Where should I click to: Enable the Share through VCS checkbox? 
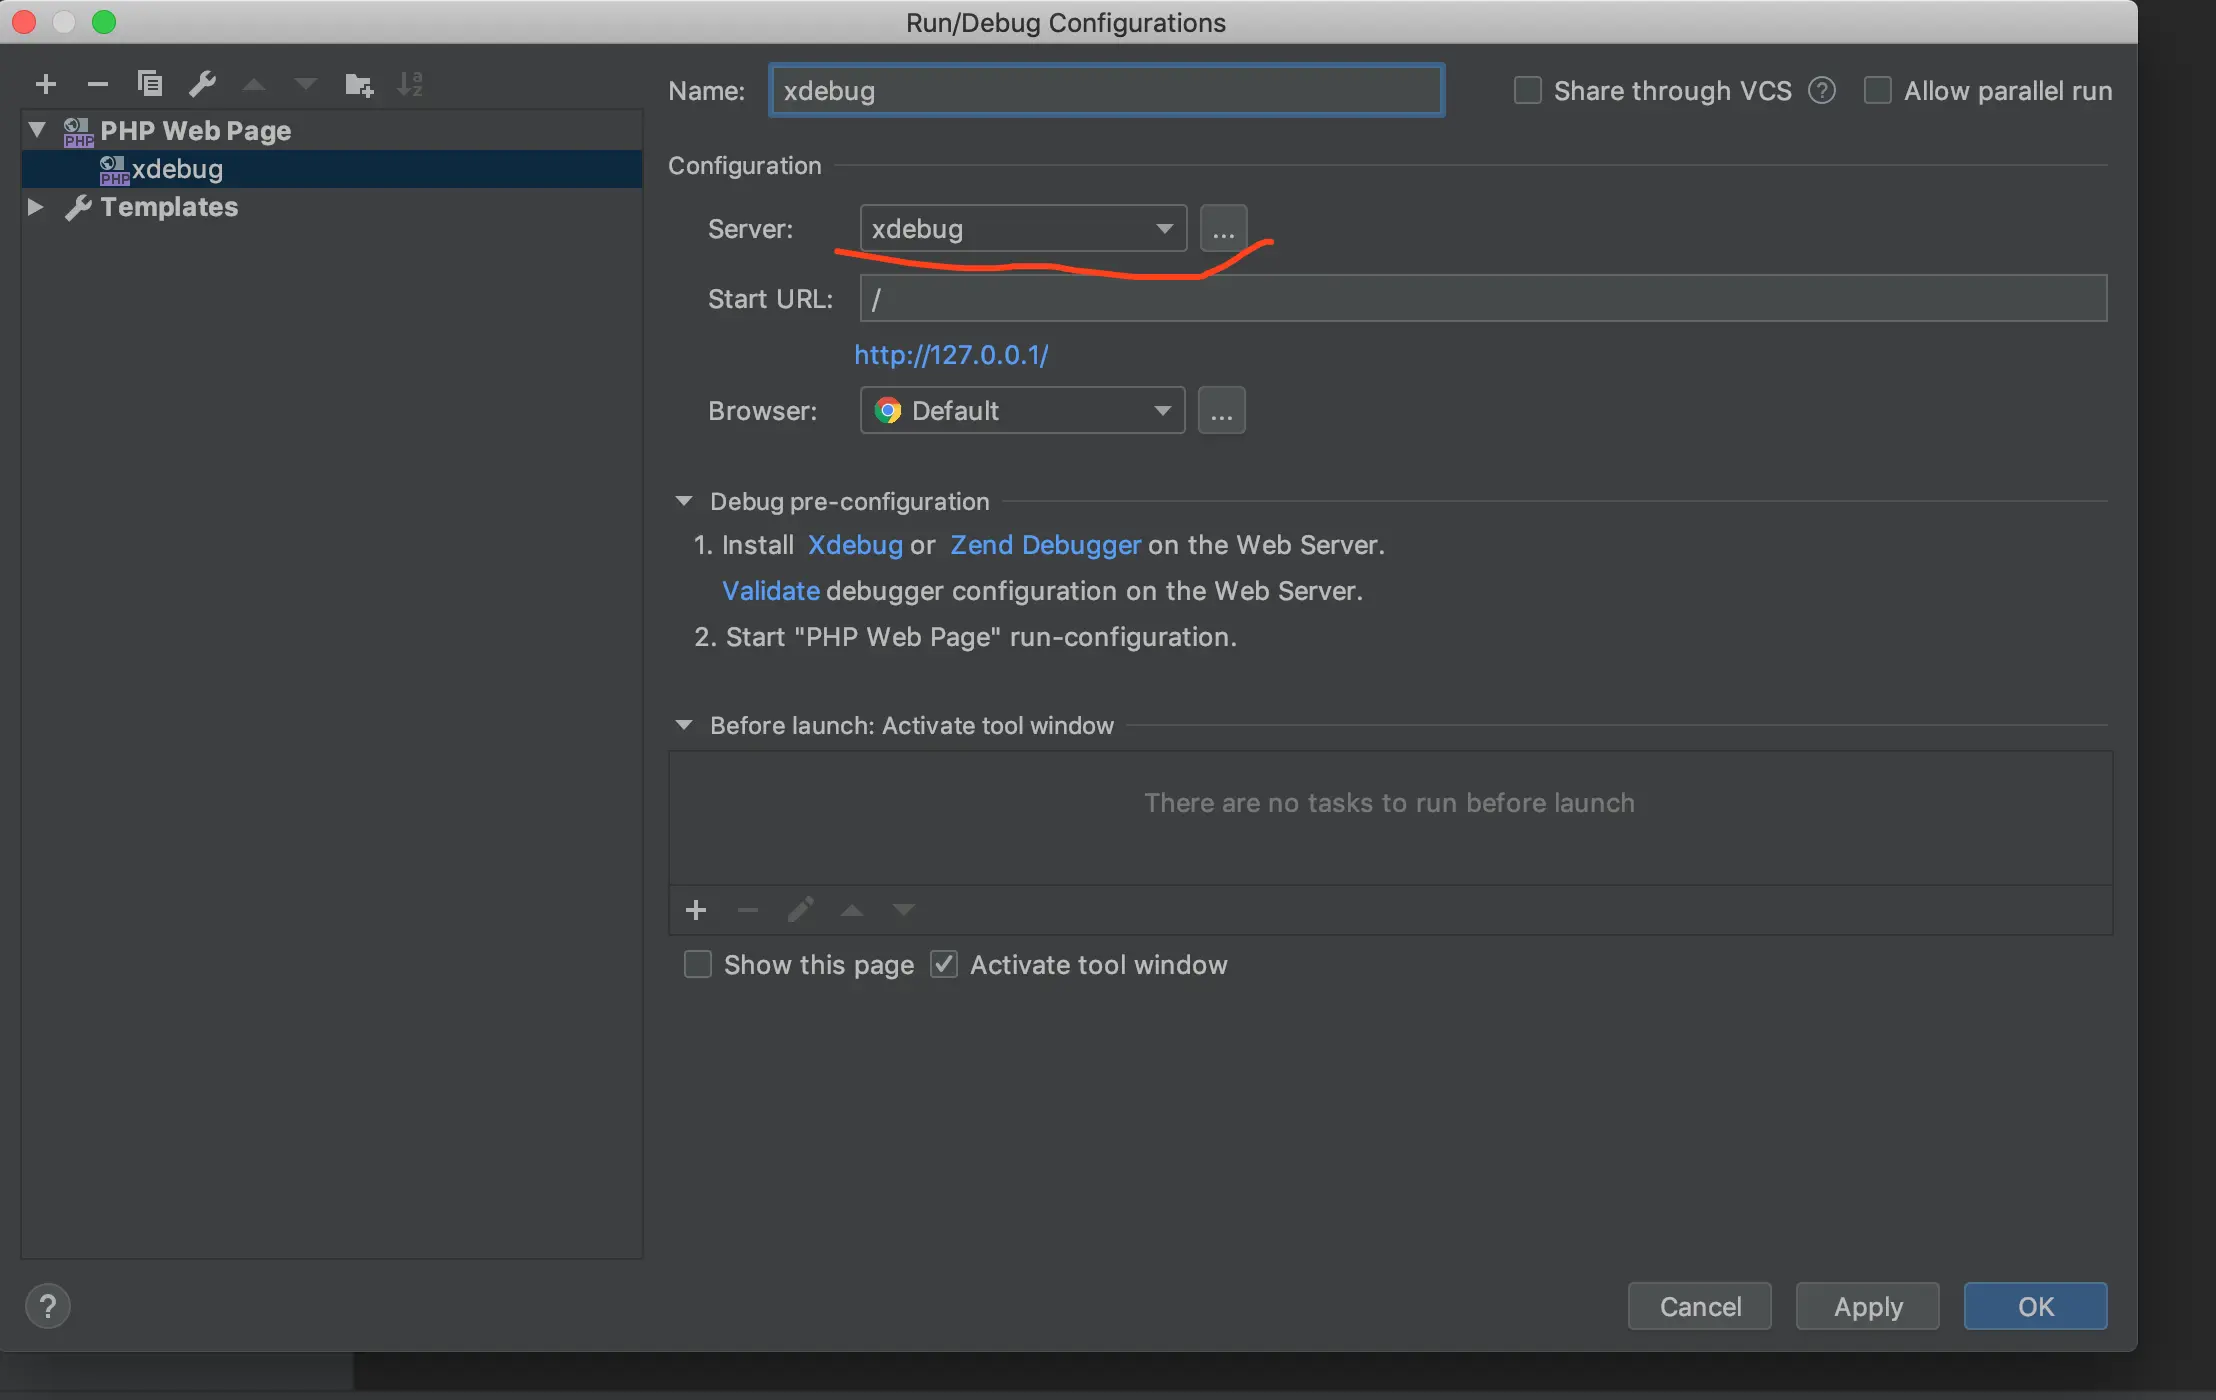coord(1528,91)
